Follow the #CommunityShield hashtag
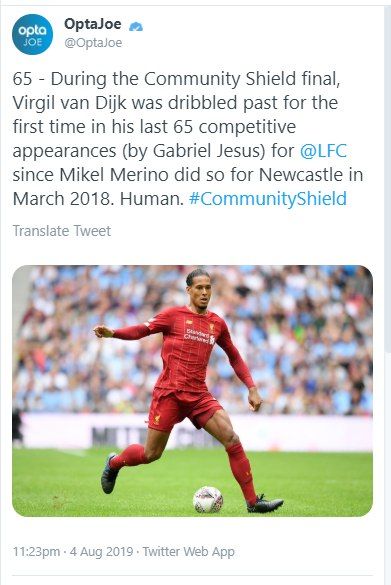The width and height of the screenshot is (391, 585). (268, 199)
